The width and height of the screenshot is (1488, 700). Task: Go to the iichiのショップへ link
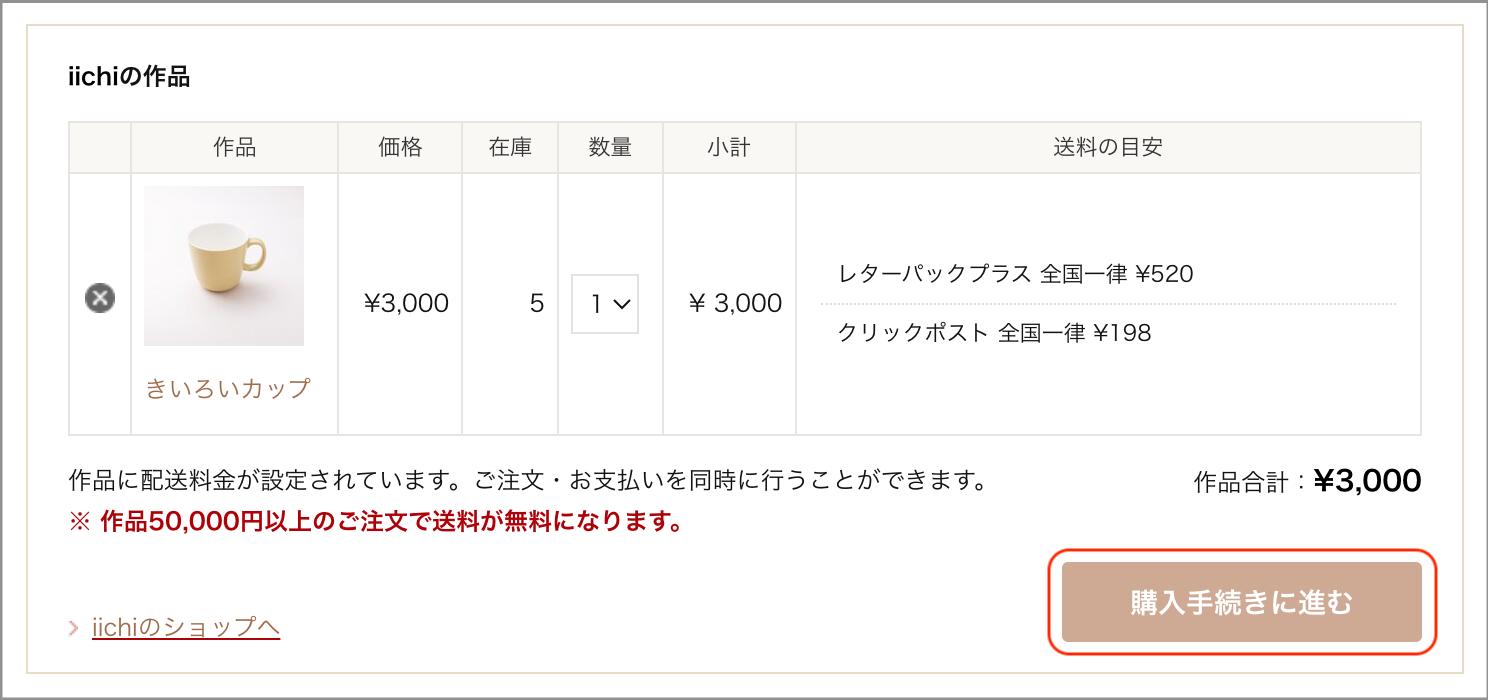[186, 627]
